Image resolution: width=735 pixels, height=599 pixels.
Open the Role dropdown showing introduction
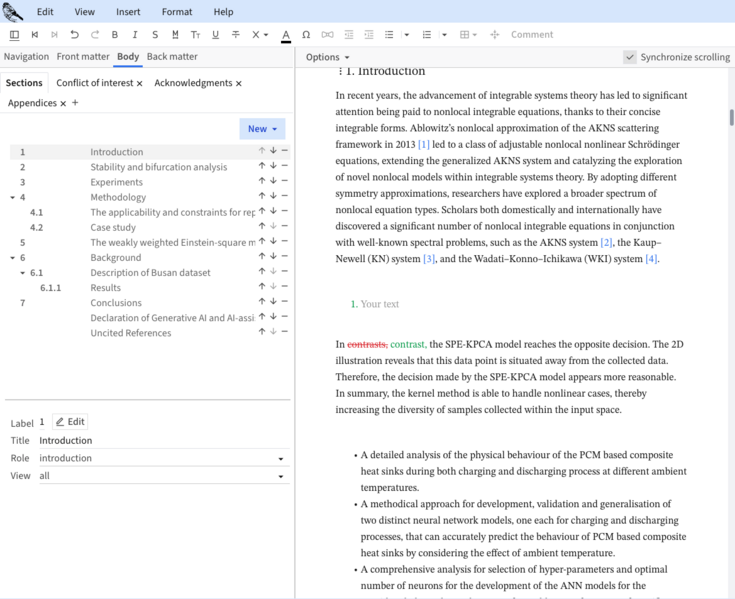164,458
